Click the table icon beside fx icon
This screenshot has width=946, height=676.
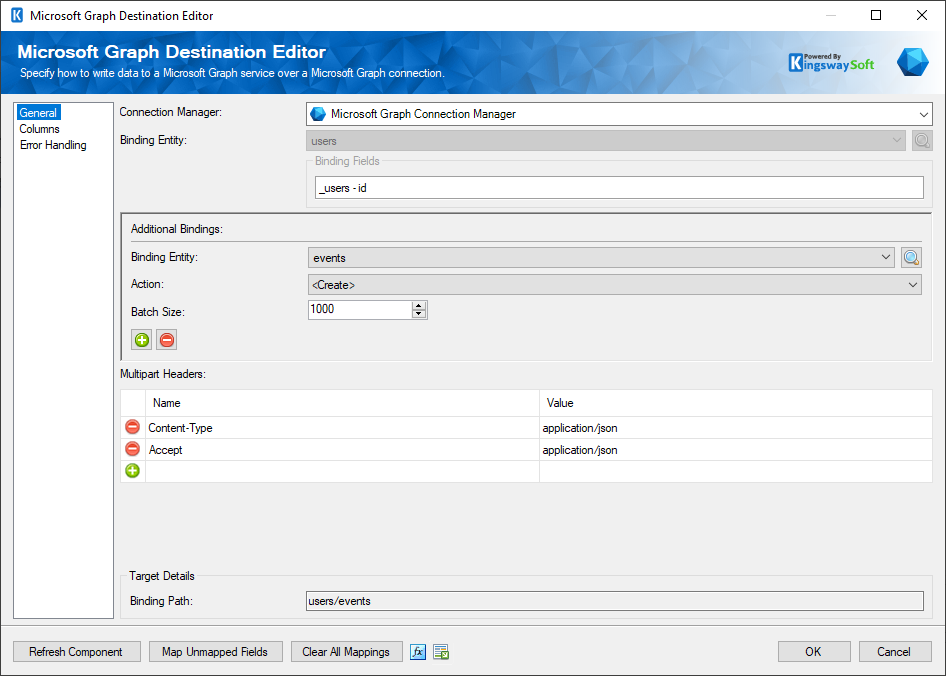[x=441, y=652]
